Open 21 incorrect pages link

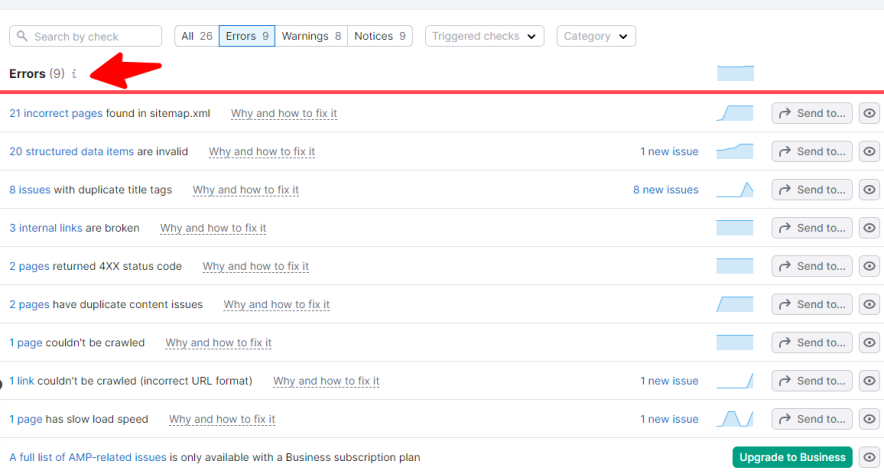tap(56, 113)
